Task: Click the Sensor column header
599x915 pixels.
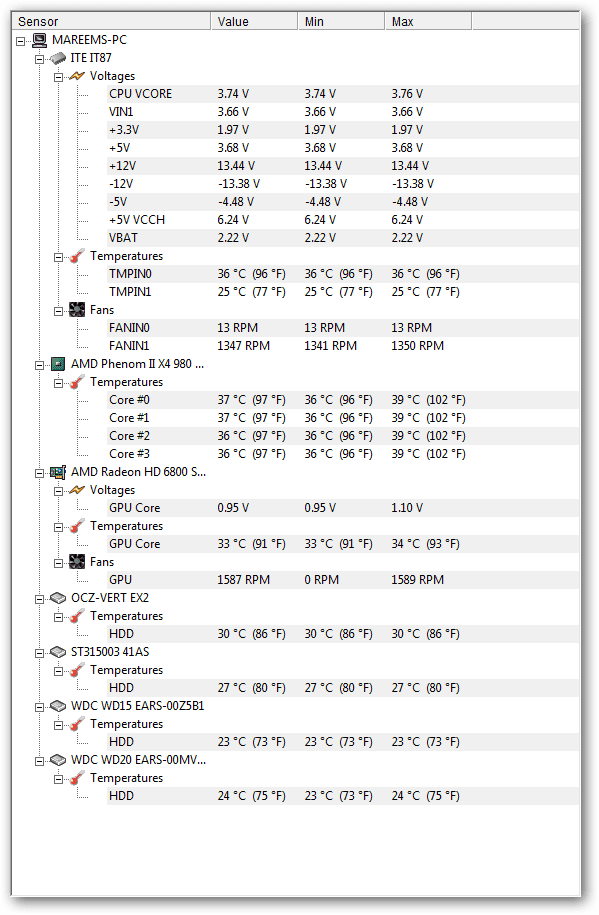Action: coord(111,22)
